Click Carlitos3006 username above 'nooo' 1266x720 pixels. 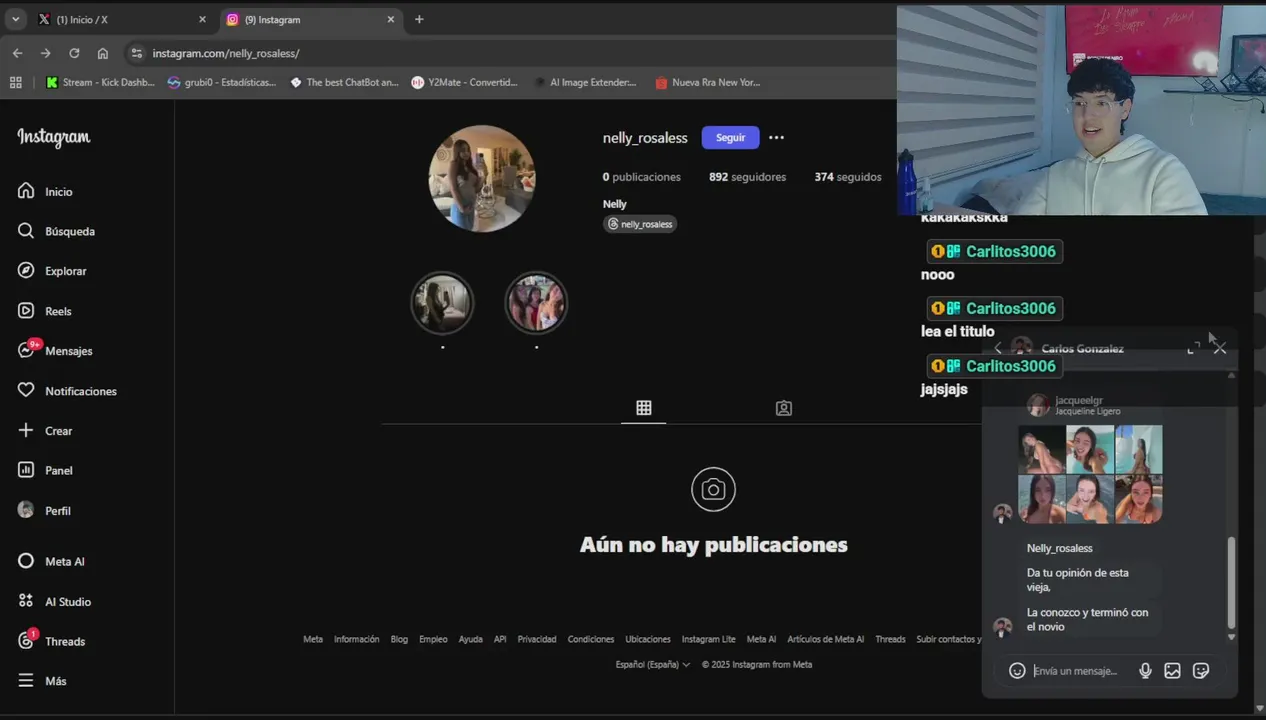(1010, 251)
